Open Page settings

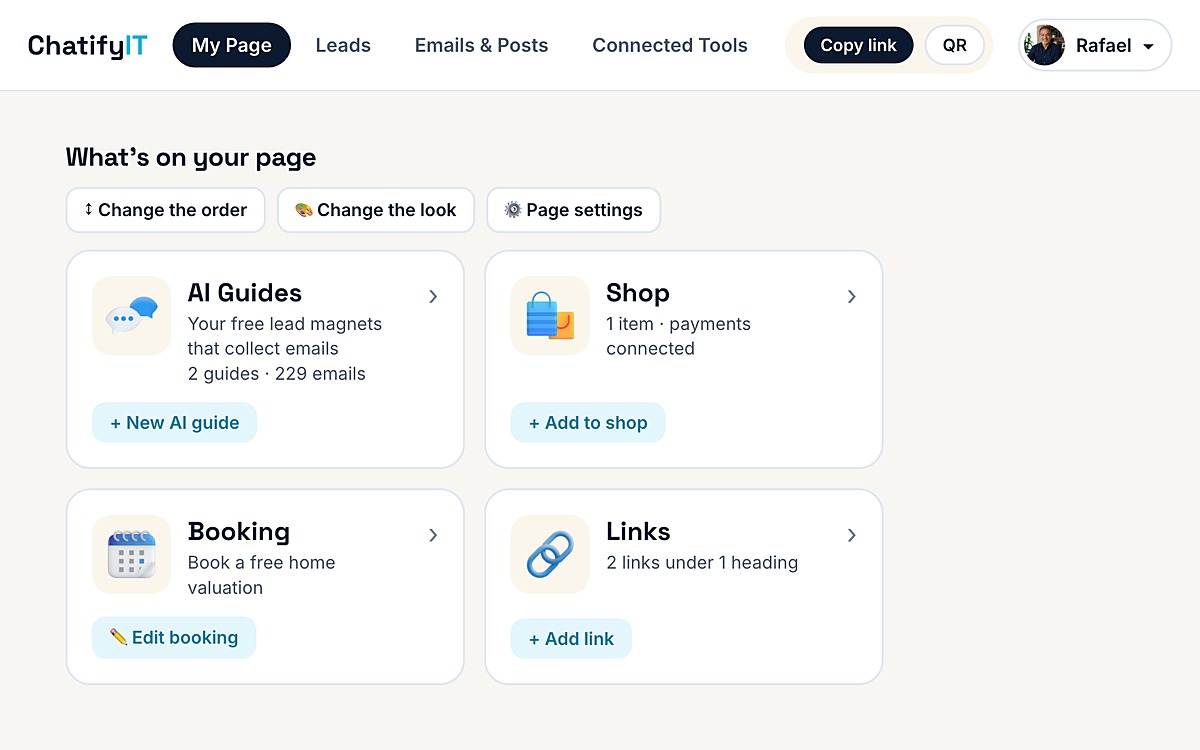click(x=573, y=210)
